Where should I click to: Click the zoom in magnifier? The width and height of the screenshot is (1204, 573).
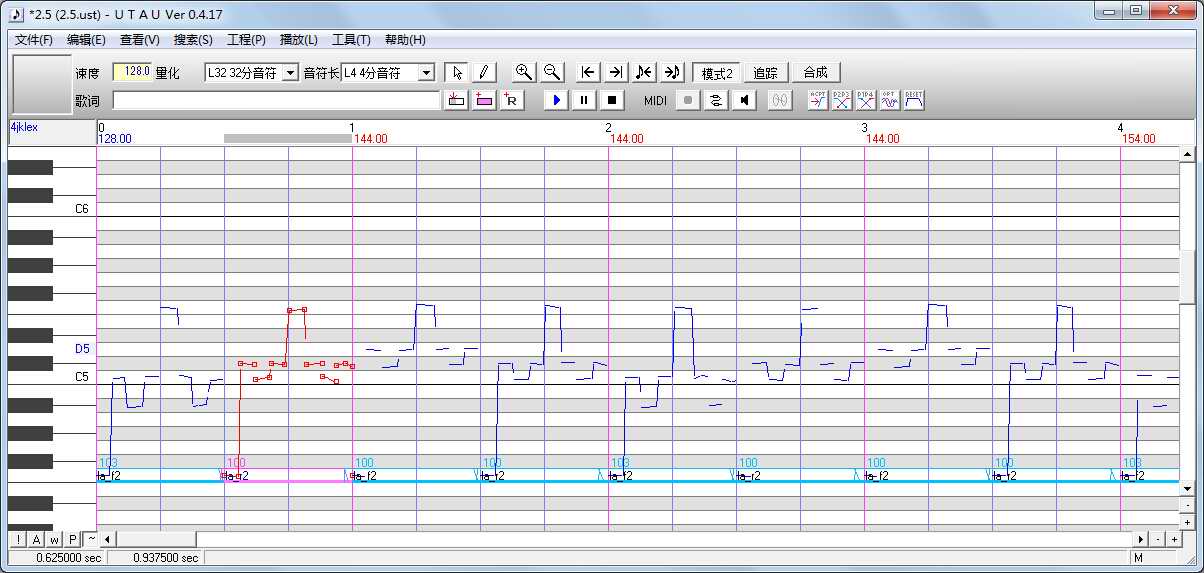click(523, 73)
